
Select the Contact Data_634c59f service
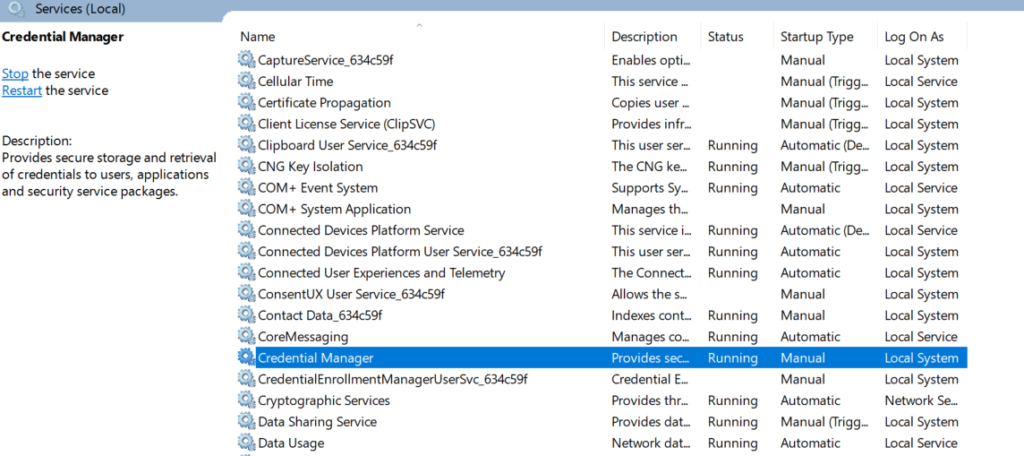tap(320, 315)
